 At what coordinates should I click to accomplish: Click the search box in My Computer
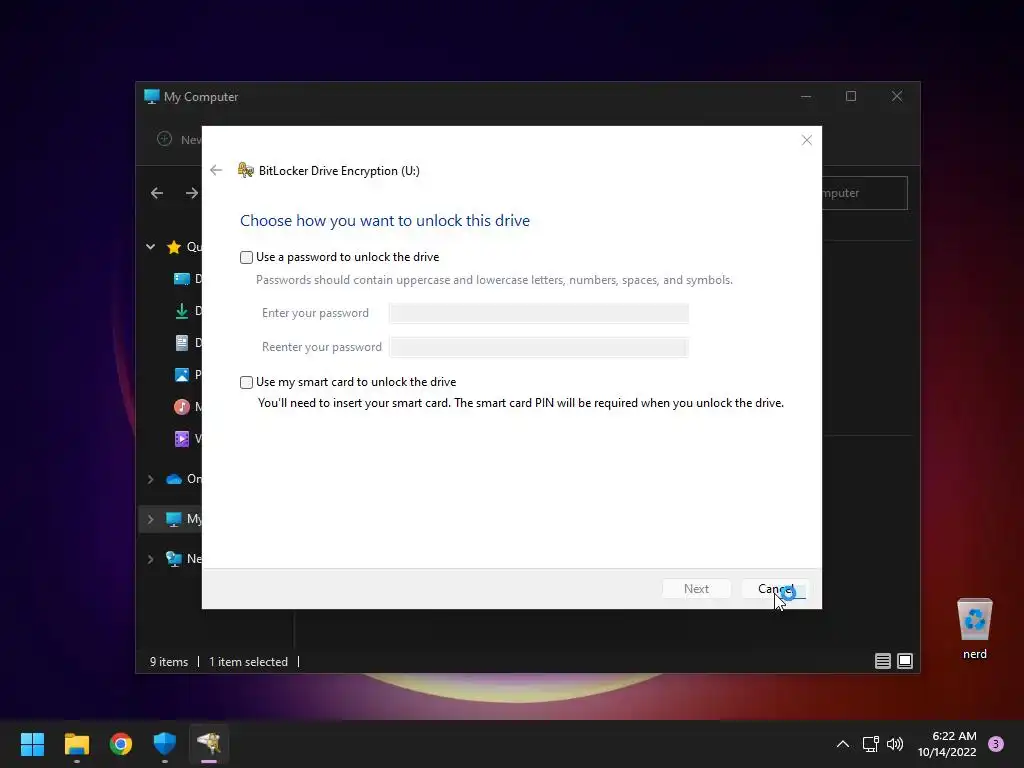click(865, 193)
